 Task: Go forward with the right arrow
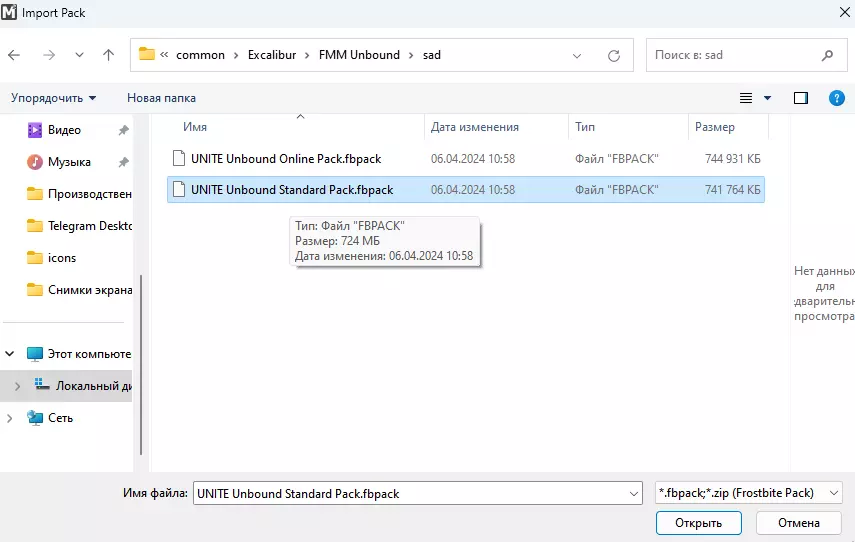pyautogui.click(x=49, y=55)
